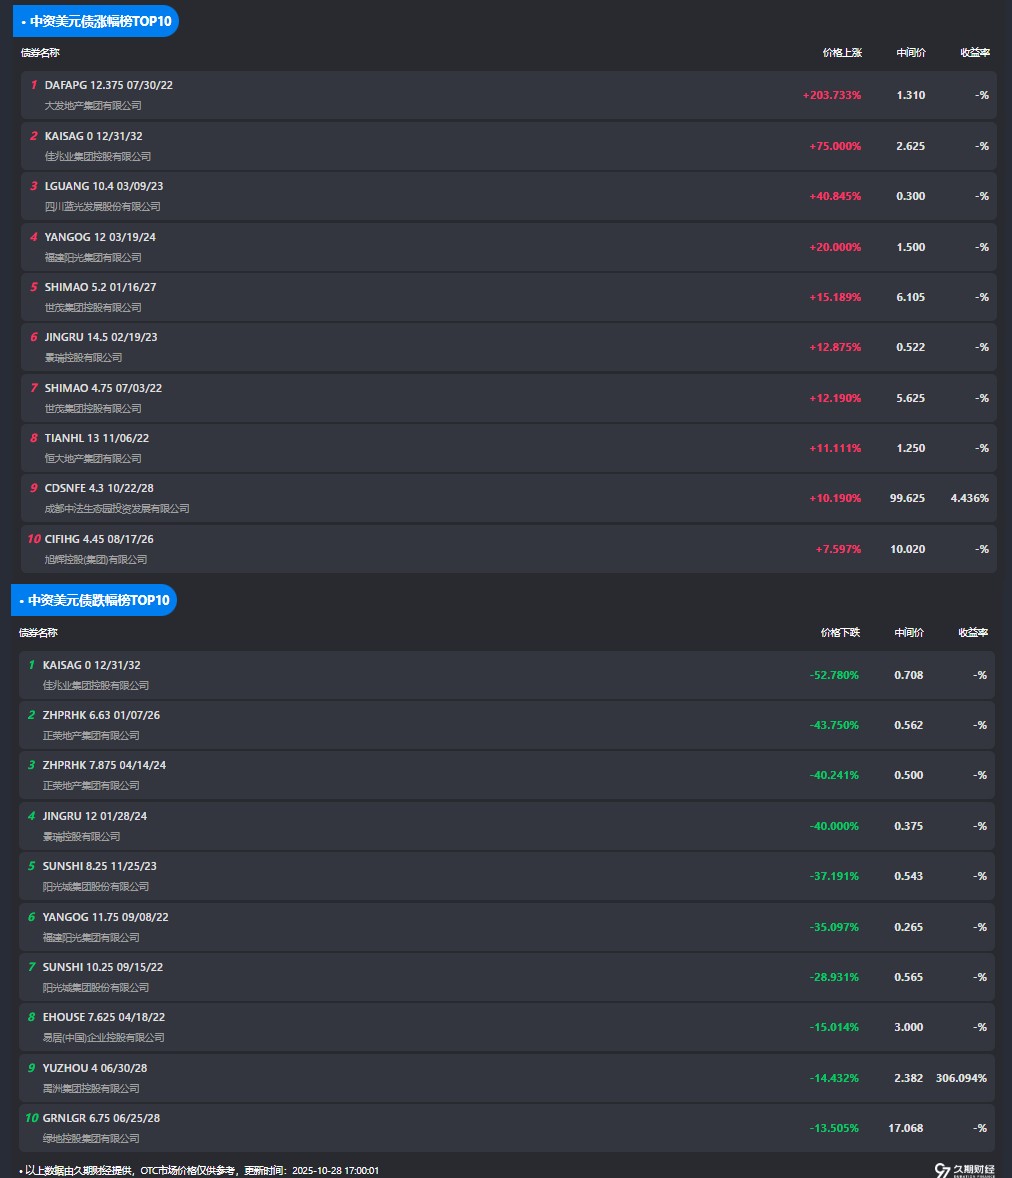Open the GRNLGR 6.75 06/25/28 bond
The width and height of the screenshot is (1012, 1178).
(x=101, y=1118)
